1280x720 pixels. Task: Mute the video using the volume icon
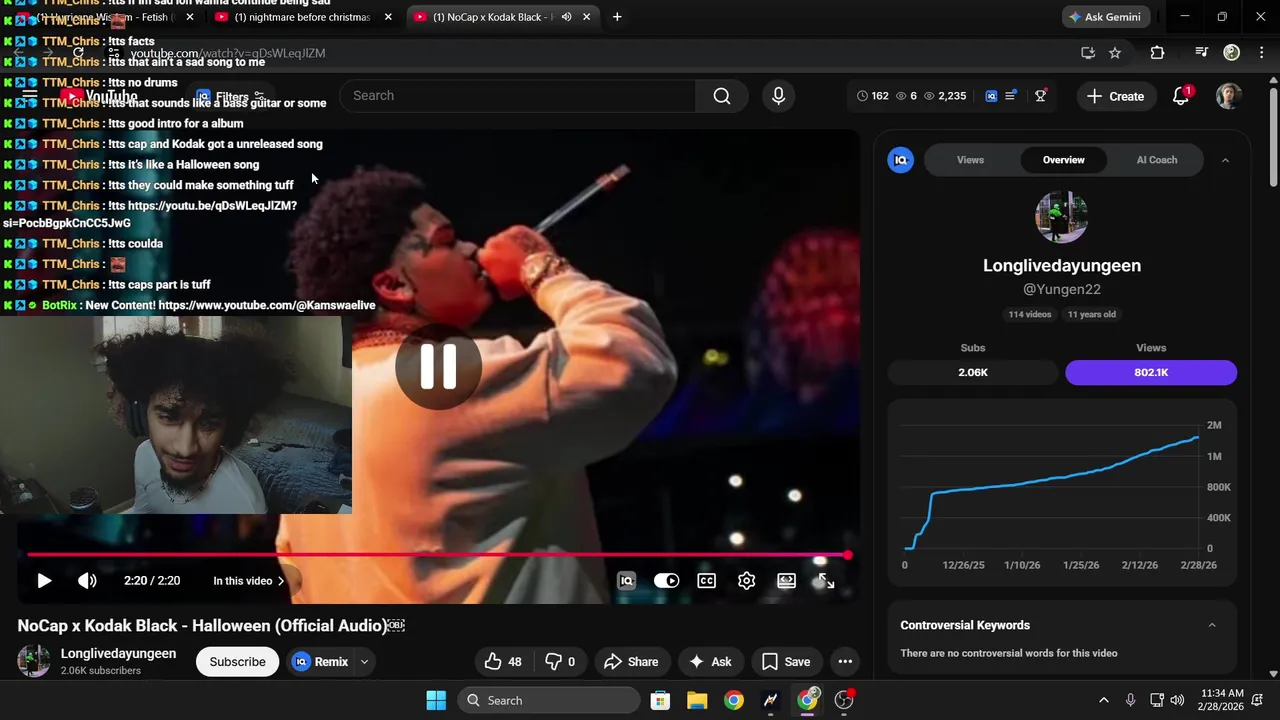88,581
